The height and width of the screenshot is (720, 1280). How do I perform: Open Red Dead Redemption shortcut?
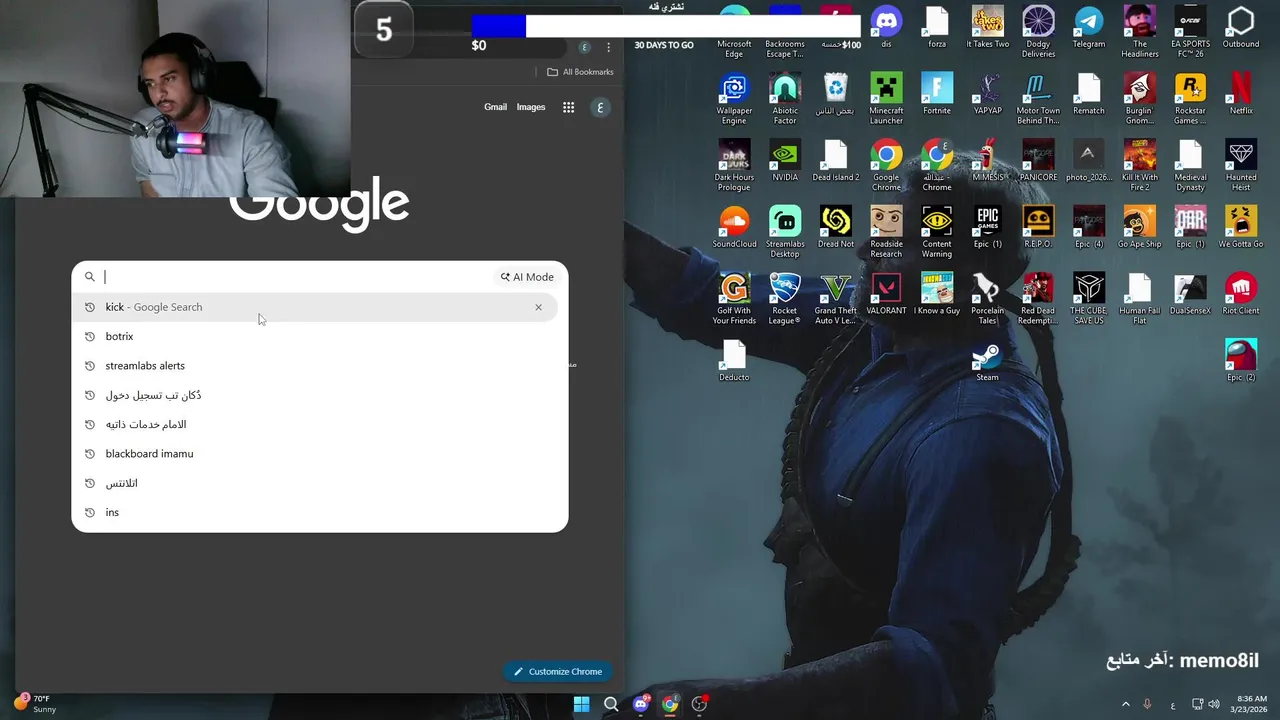pos(1038,299)
